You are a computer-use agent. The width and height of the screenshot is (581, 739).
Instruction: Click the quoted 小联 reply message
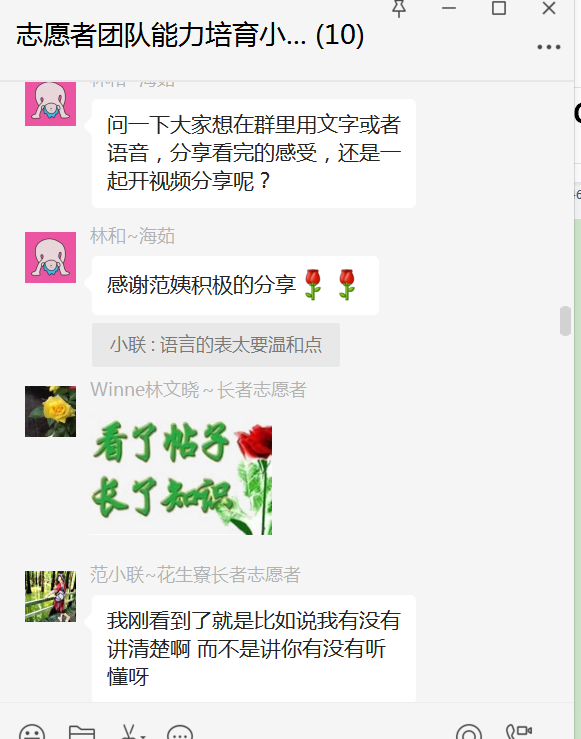pos(216,345)
